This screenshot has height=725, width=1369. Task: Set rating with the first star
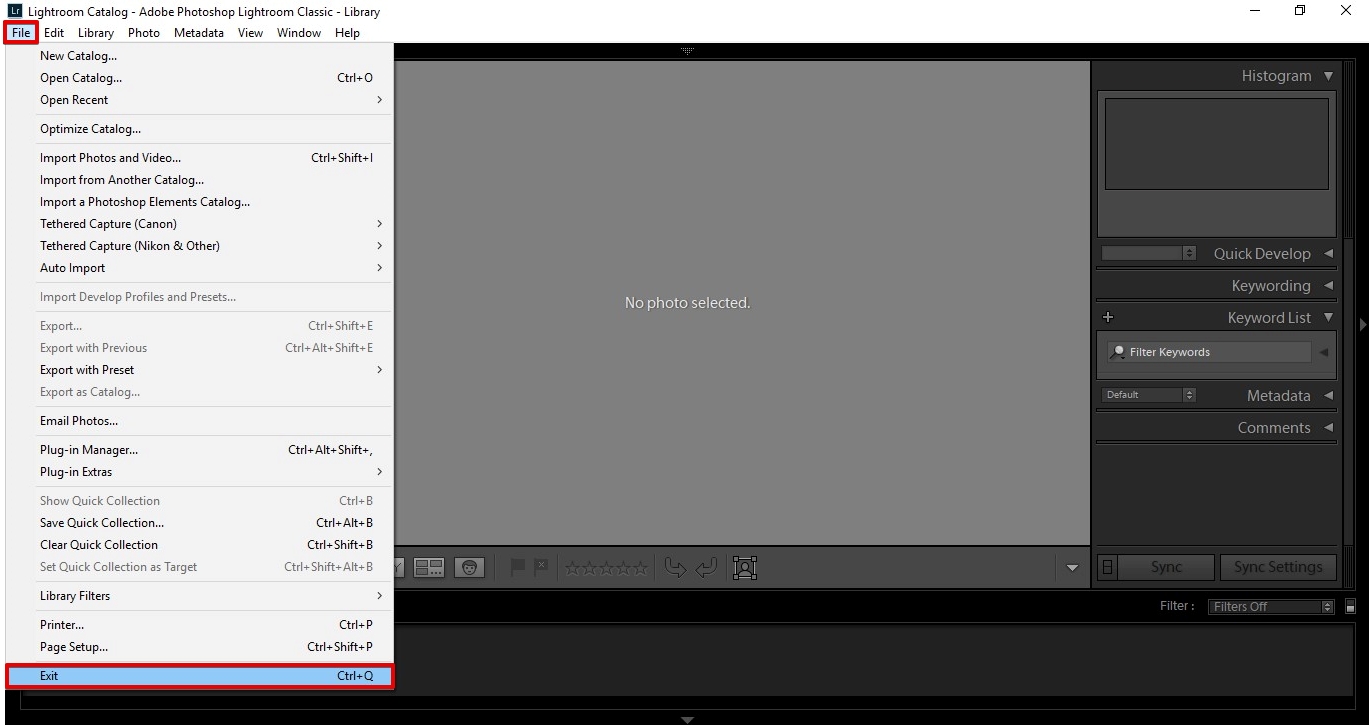(x=573, y=568)
